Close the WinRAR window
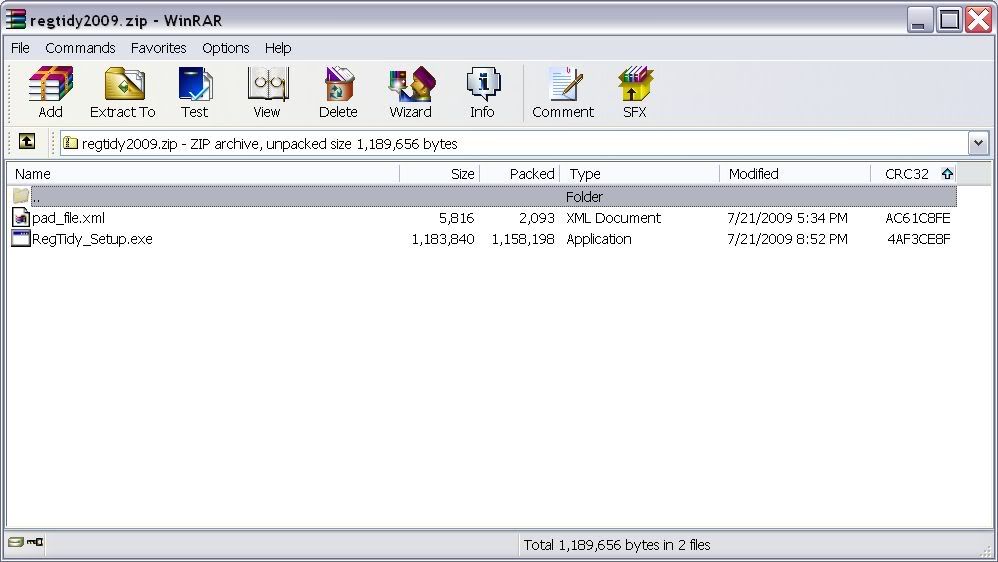Image resolution: width=998 pixels, height=562 pixels. (x=978, y=20)
